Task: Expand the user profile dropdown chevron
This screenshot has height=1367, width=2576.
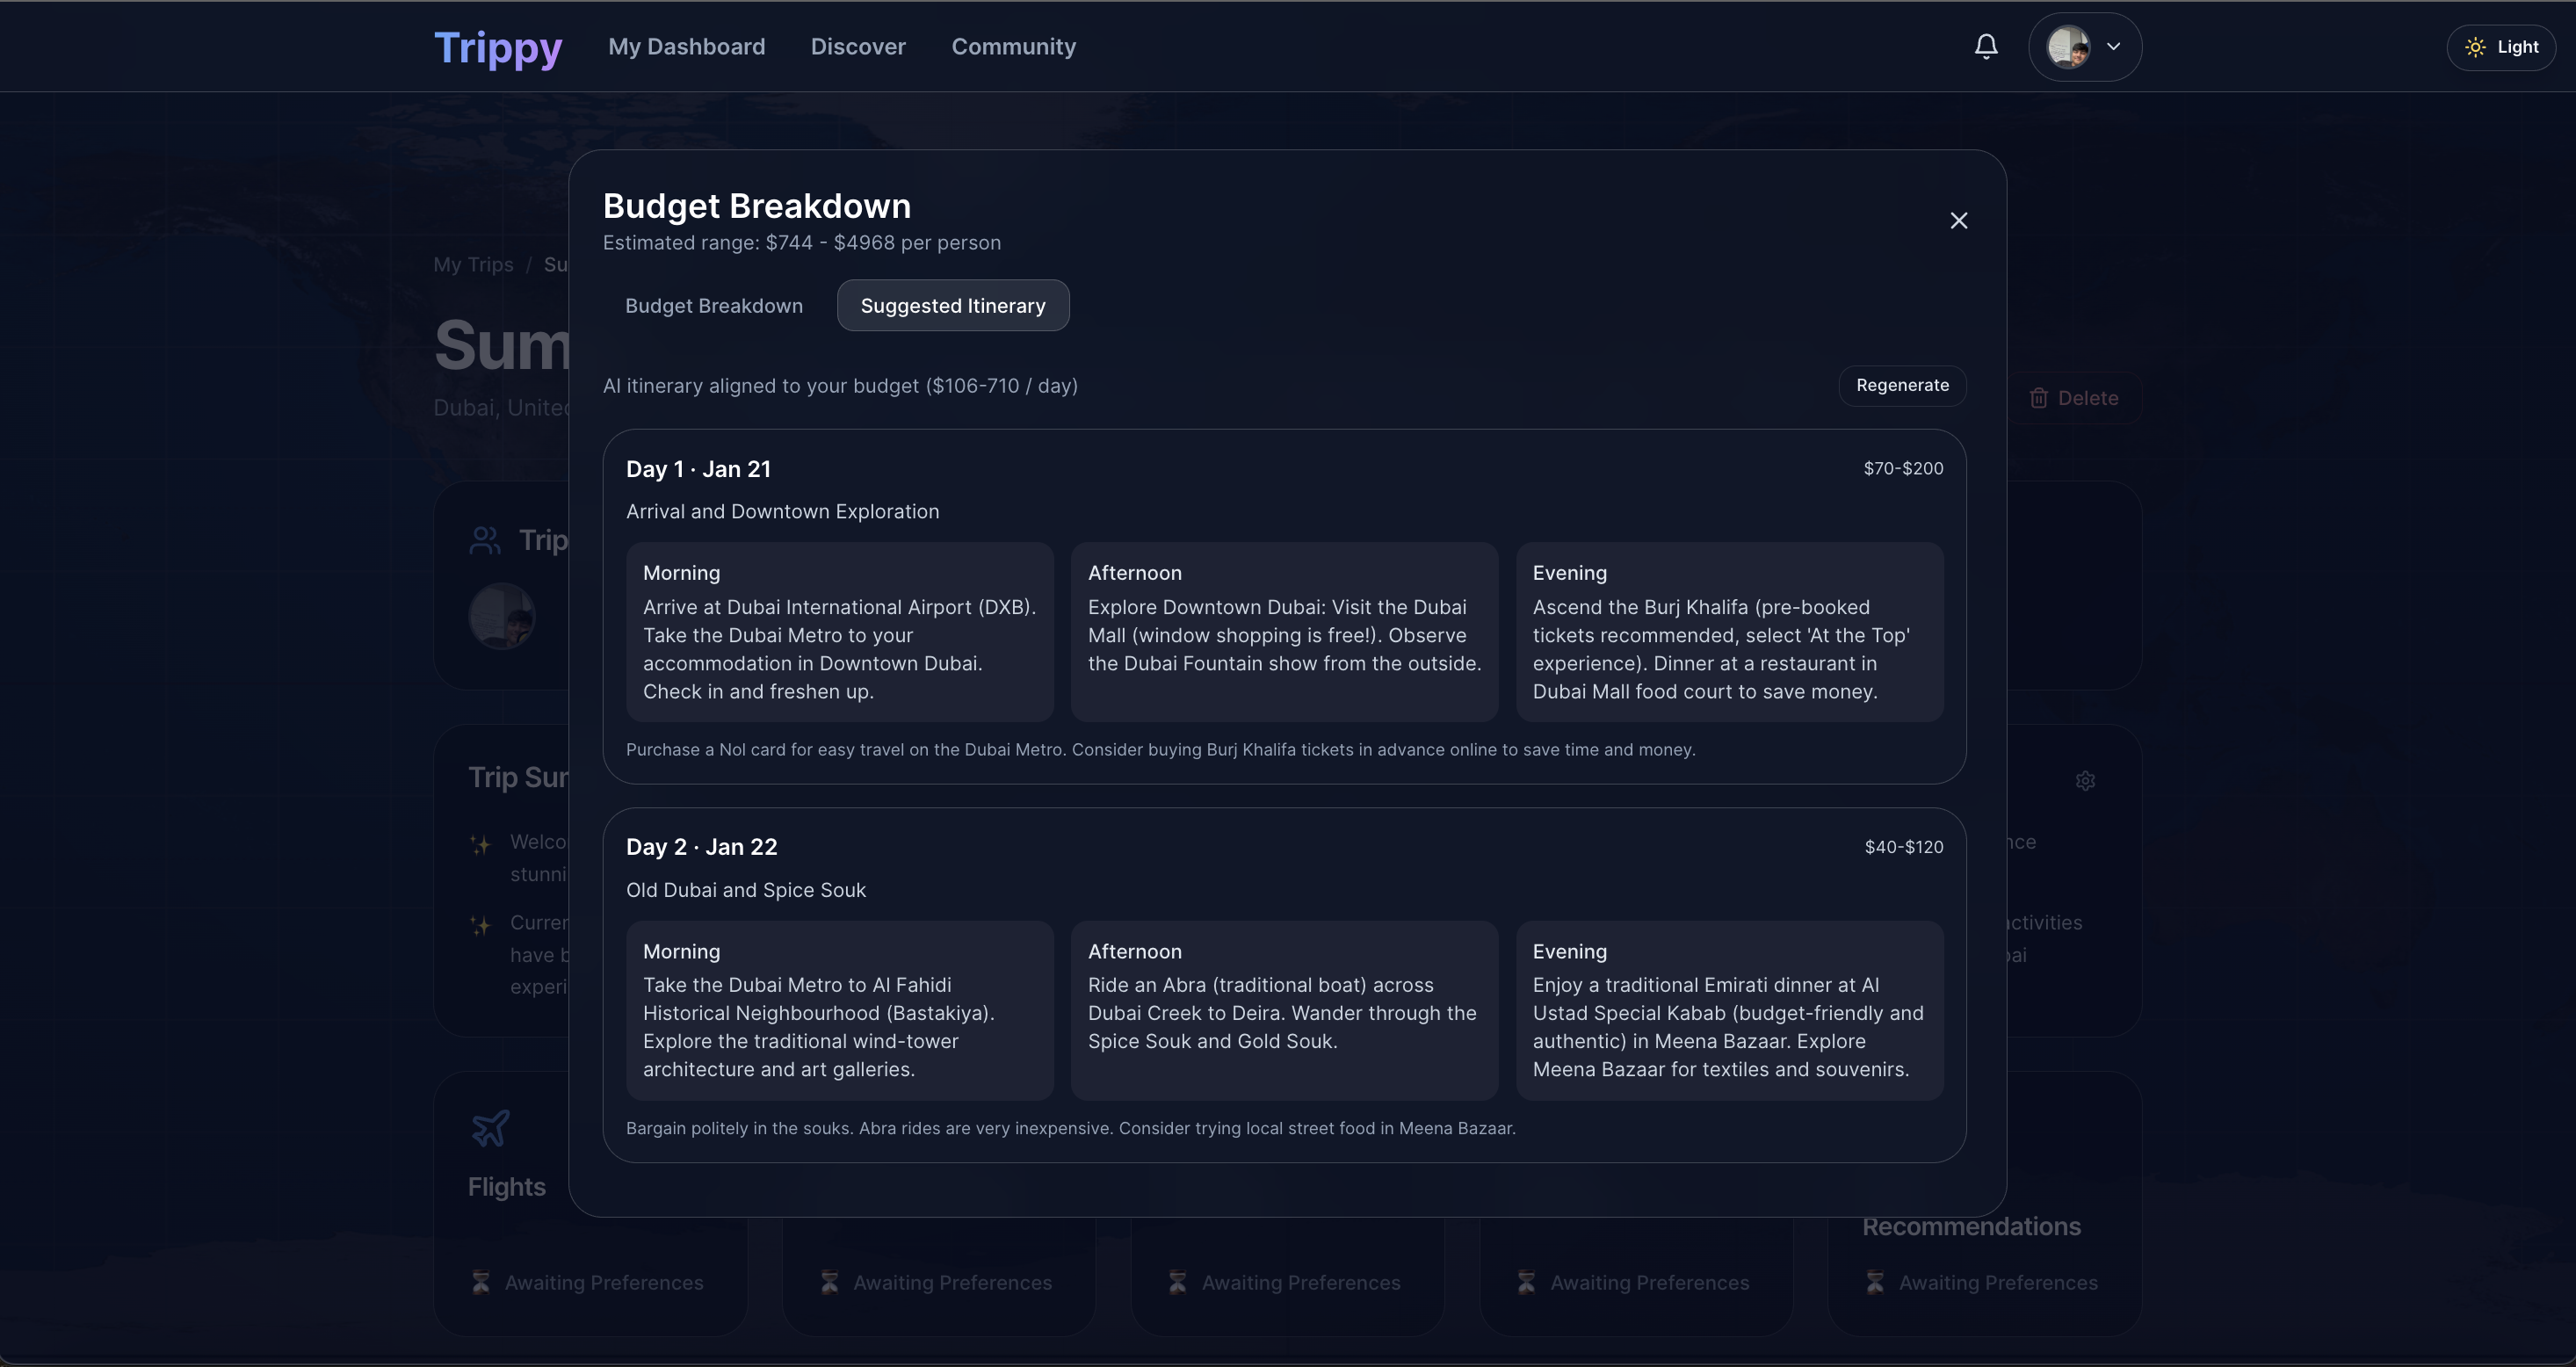Action: click(2113, 46)
